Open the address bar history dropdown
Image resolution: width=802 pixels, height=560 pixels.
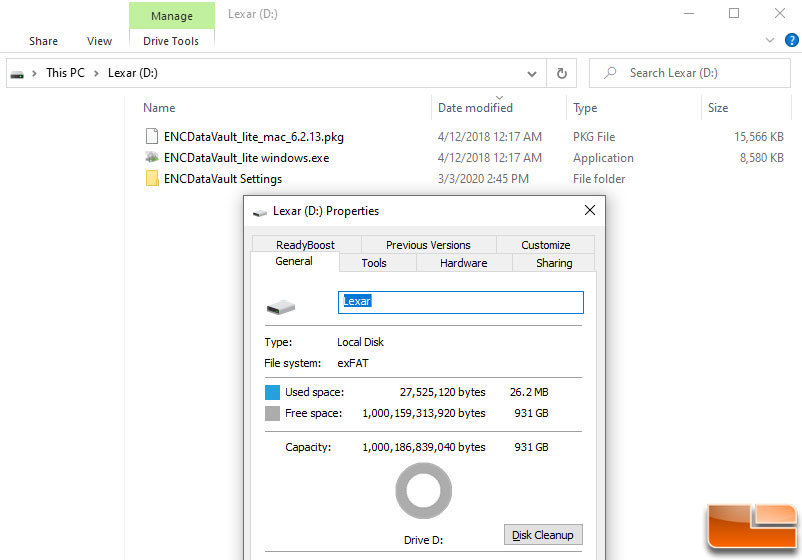click(x=532, y=74)
